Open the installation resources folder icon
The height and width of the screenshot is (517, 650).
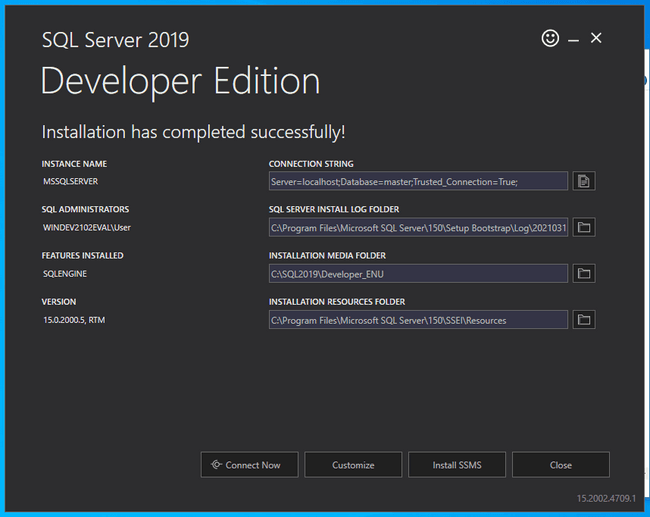585,320
